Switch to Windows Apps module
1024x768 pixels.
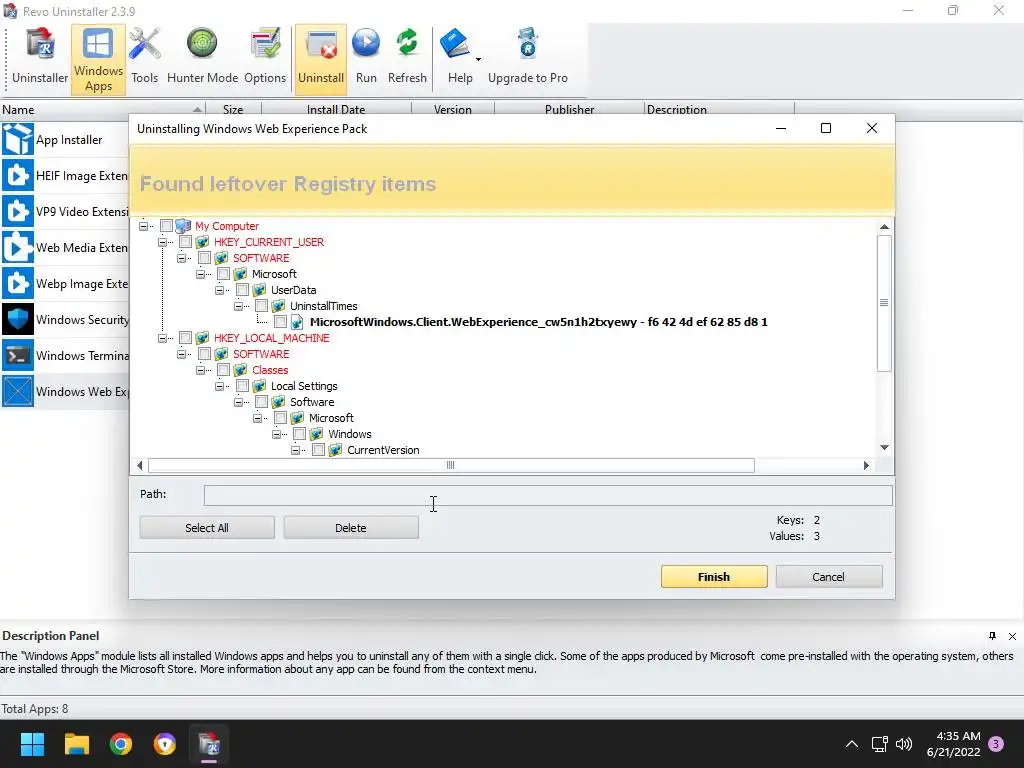pyautogui.click(x=98, y=59)
